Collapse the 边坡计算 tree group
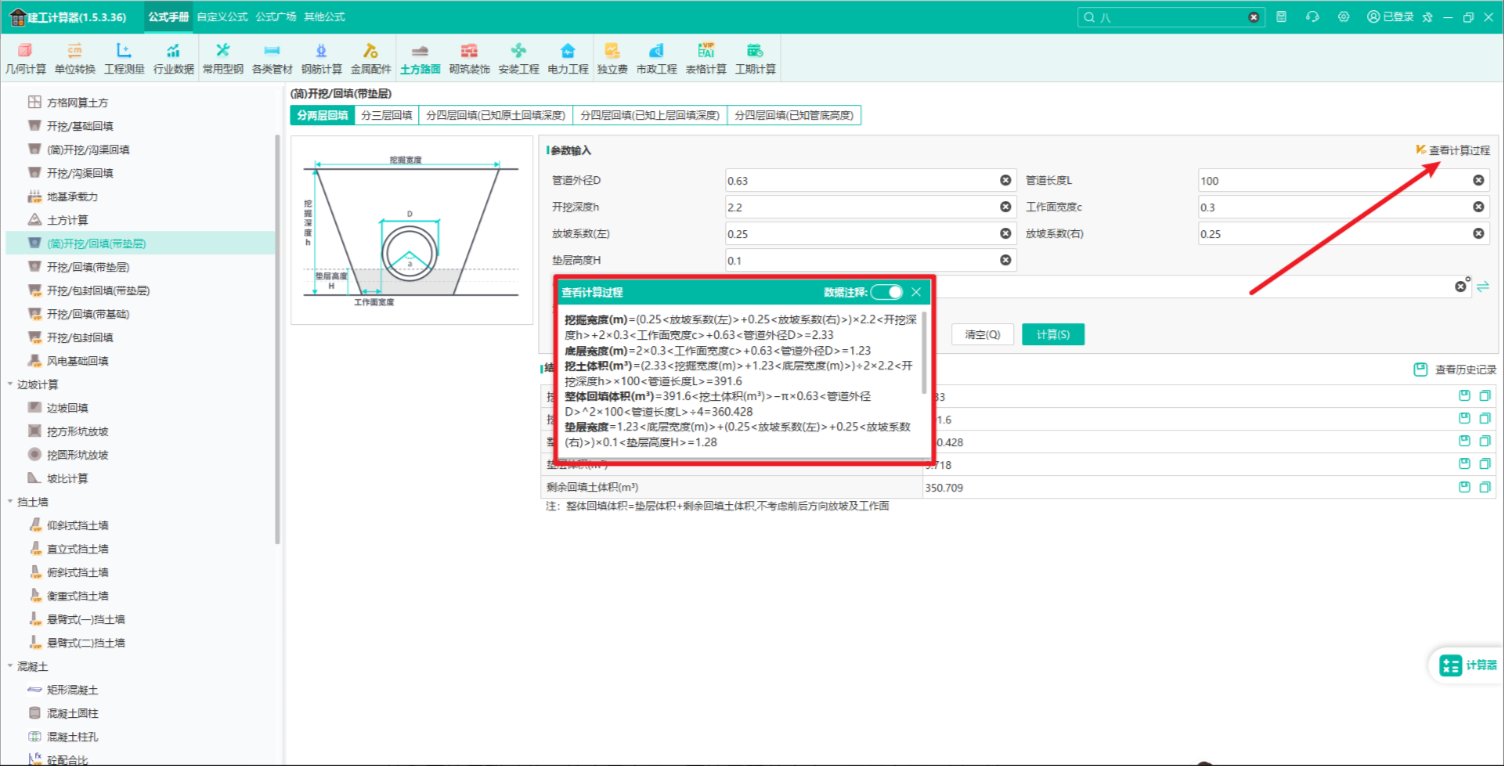This screenshot has height=766, width=1504. click(x=11, y=384)
